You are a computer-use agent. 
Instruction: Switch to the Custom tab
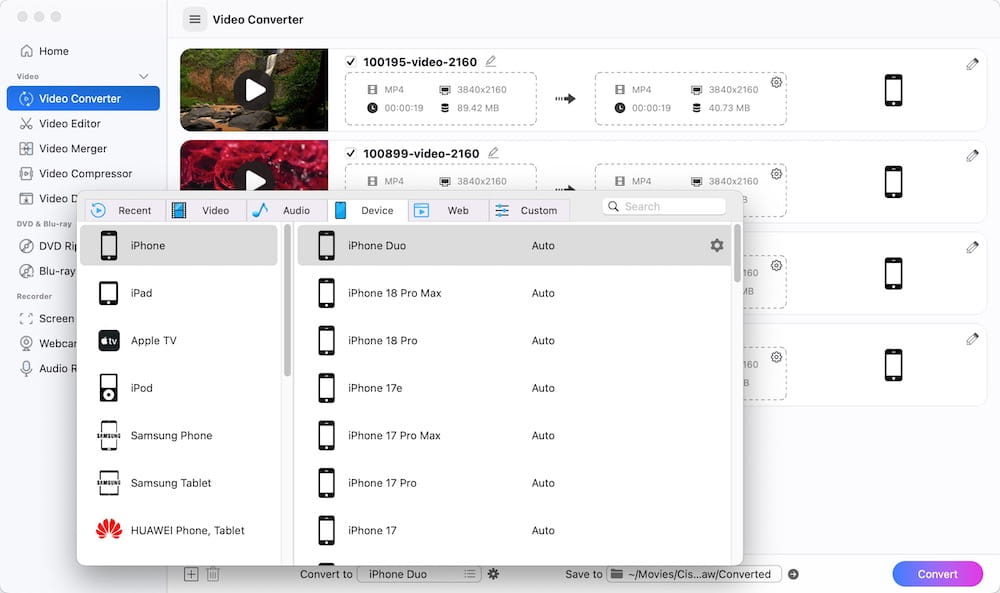tap(529, 210)
